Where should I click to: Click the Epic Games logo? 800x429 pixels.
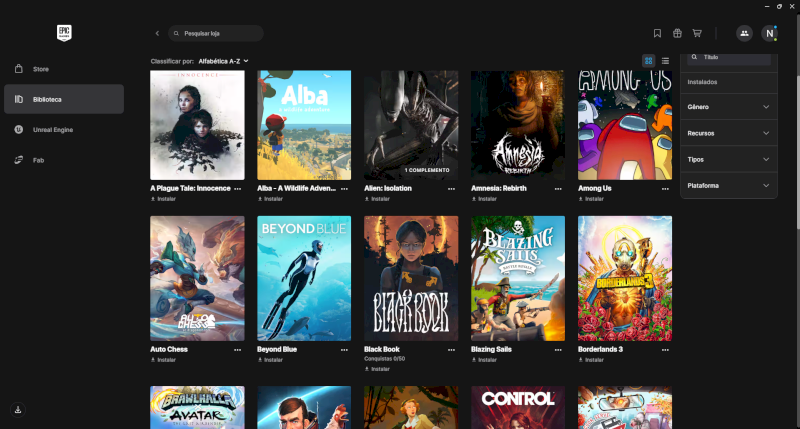(x=64, y=32)
